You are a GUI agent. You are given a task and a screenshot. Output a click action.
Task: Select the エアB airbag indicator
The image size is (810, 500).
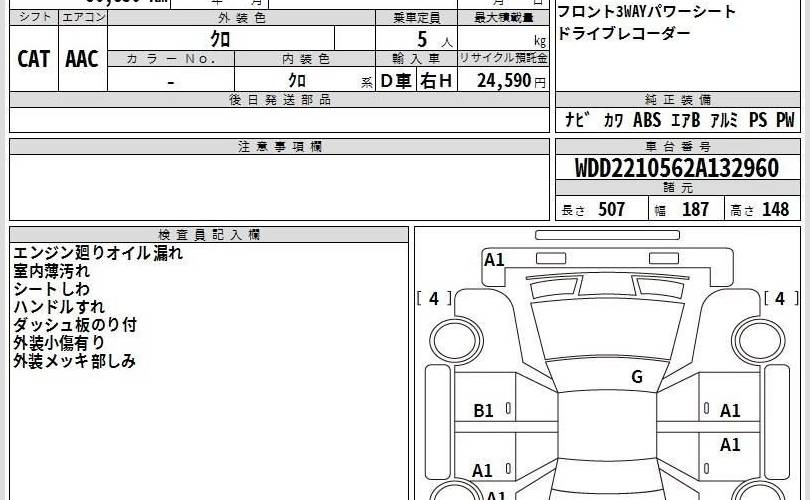pyautogui.click(x=685, y=120)
